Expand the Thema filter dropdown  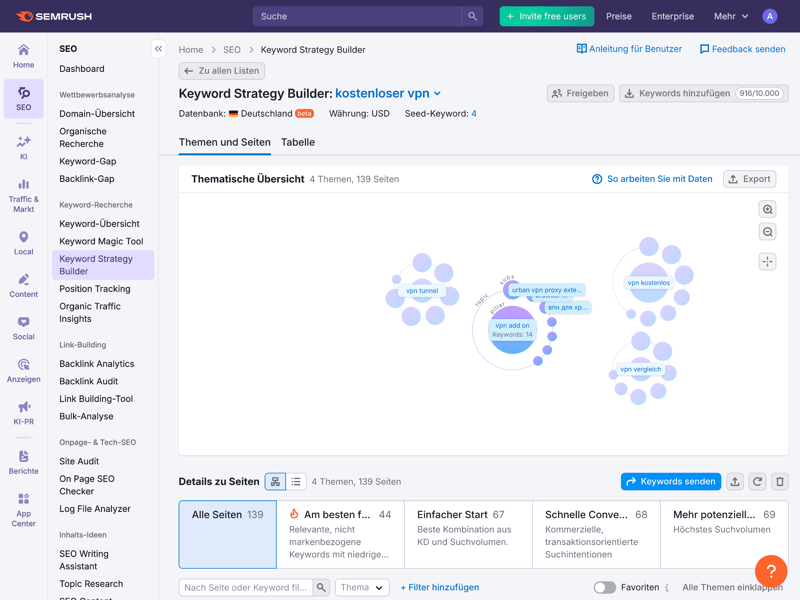[x=361, y=587]
